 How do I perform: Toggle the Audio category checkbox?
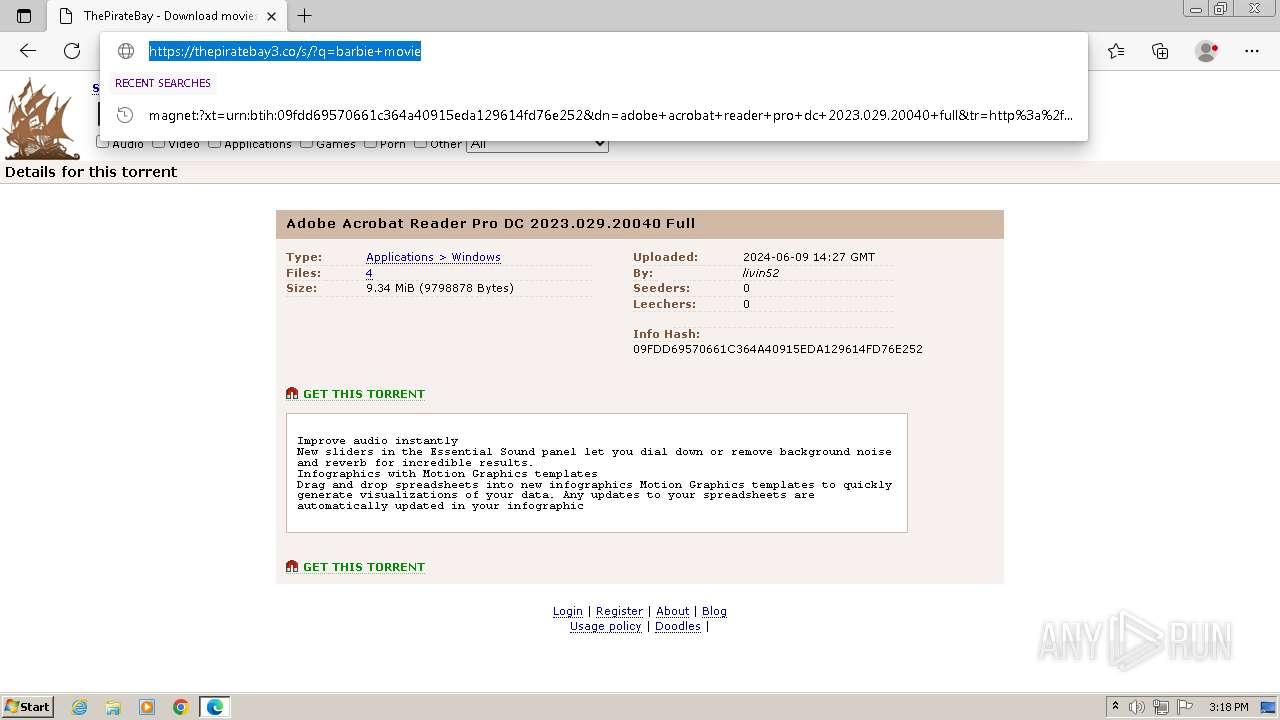[102, 143]
